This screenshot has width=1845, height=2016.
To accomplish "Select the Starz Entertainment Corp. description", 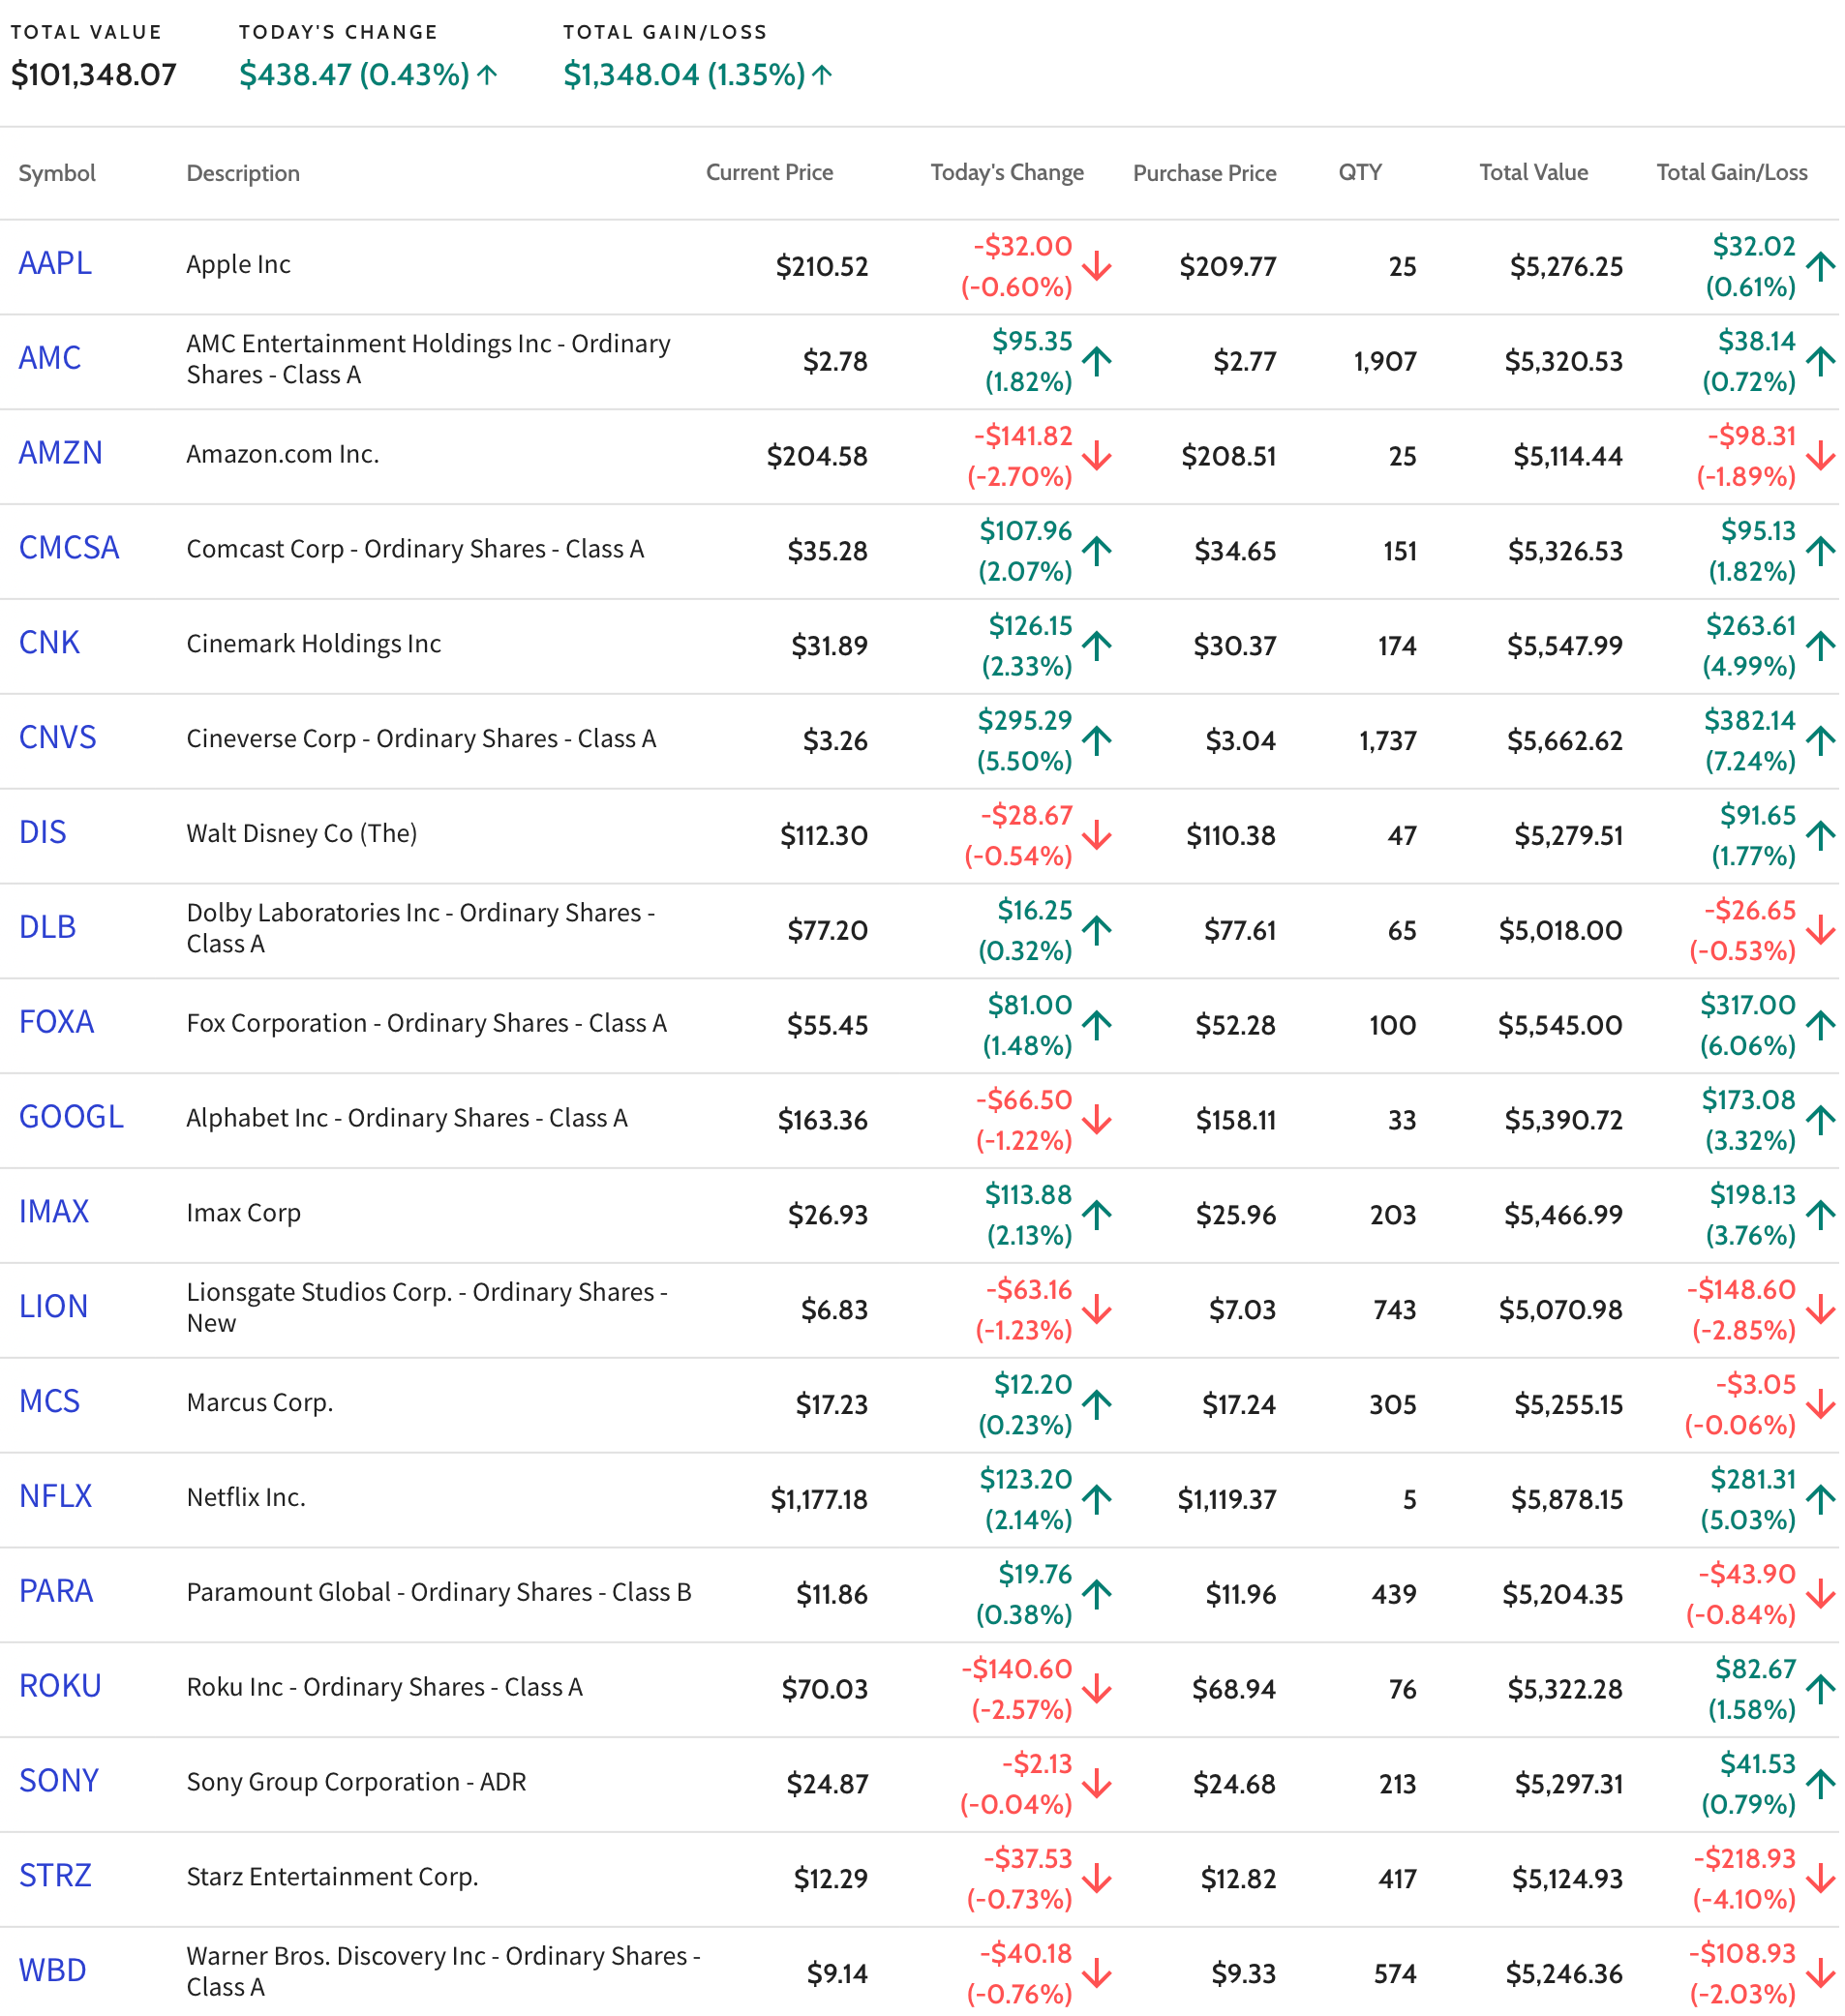I will pos(333,1878).
